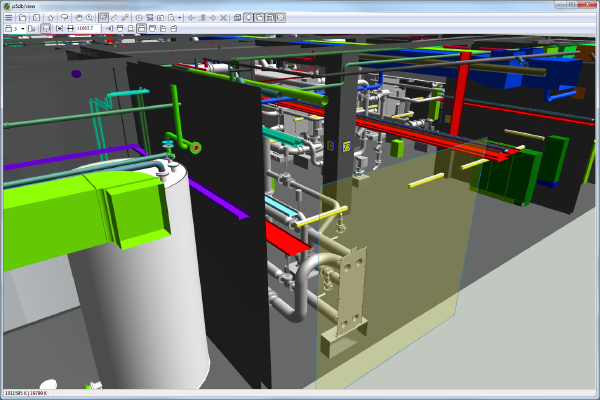Click the speech bubble annotation icon
Viewport: 600px width, 400px height.
click(65, 18)
